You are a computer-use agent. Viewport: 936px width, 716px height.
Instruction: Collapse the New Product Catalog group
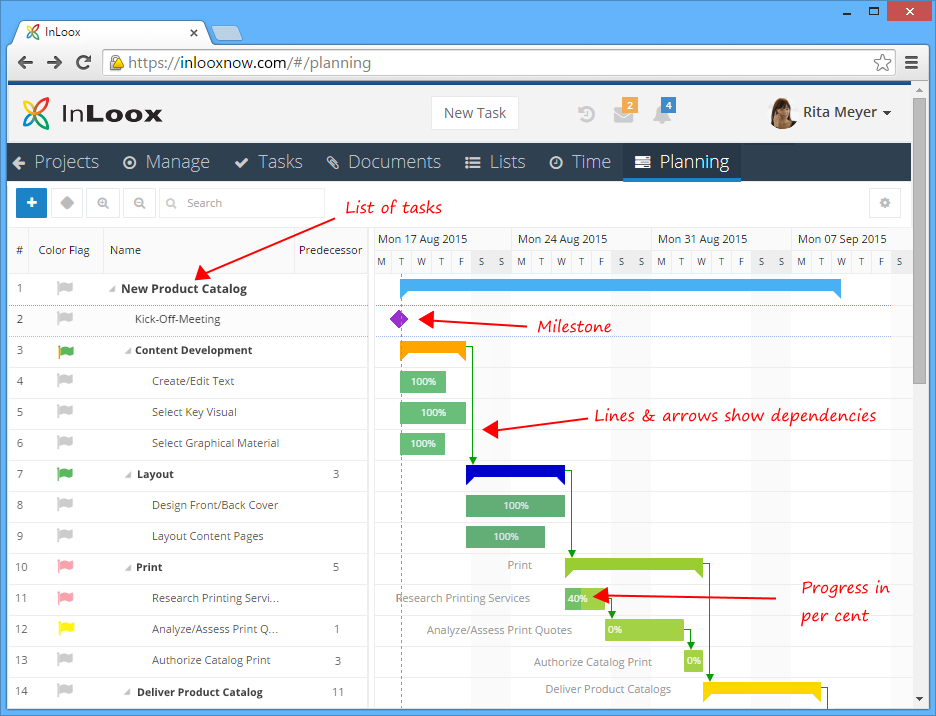click(x=112, y=289)
